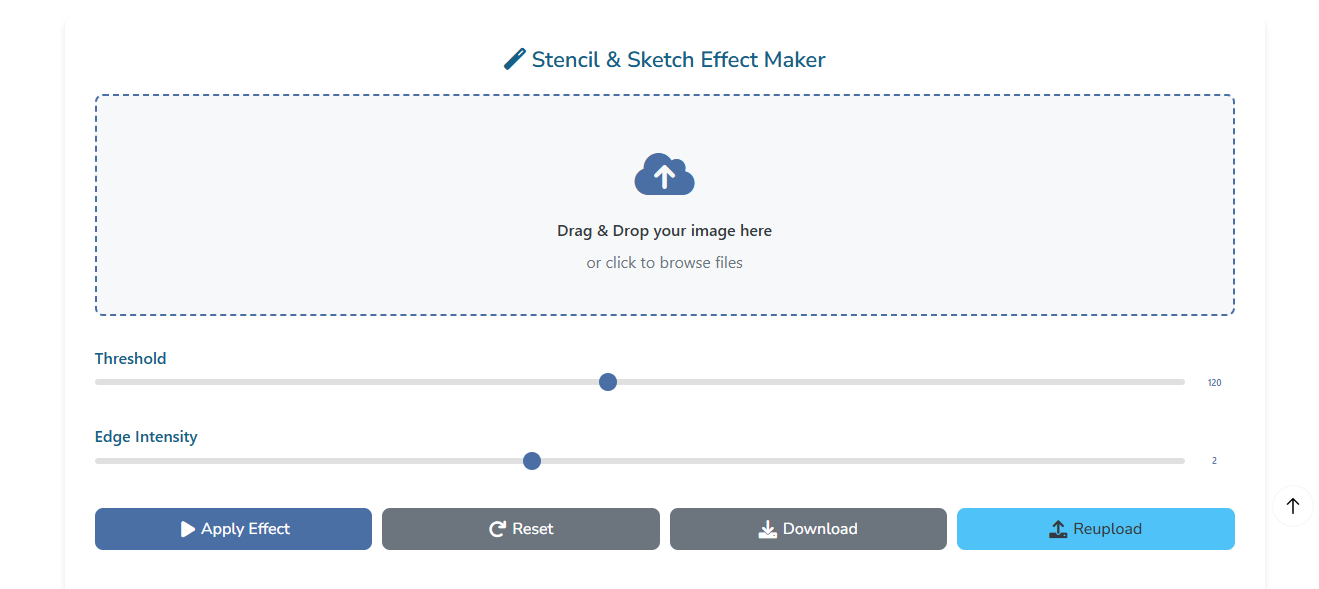Apply the effect with the blue button
Screen dimensions: 1319x589
[x=233, y=529]
